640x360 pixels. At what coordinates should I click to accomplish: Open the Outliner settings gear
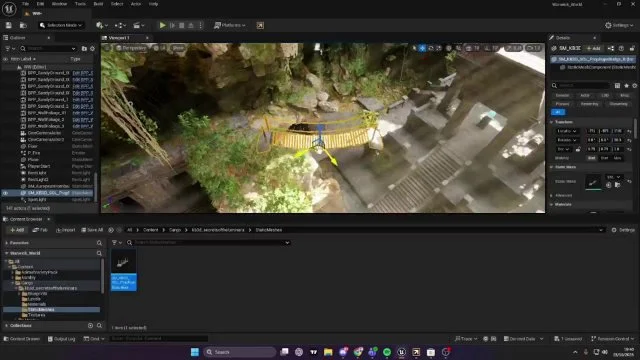click(x=93, y=48)
